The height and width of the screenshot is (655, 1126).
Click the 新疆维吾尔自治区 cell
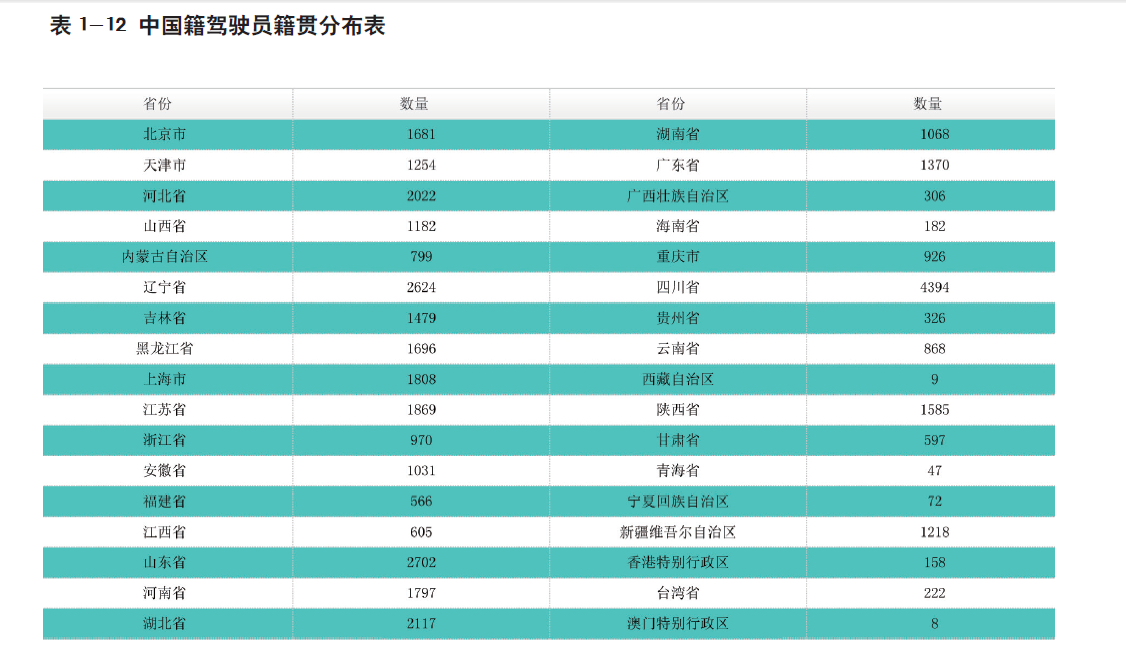tap(677, 532)
